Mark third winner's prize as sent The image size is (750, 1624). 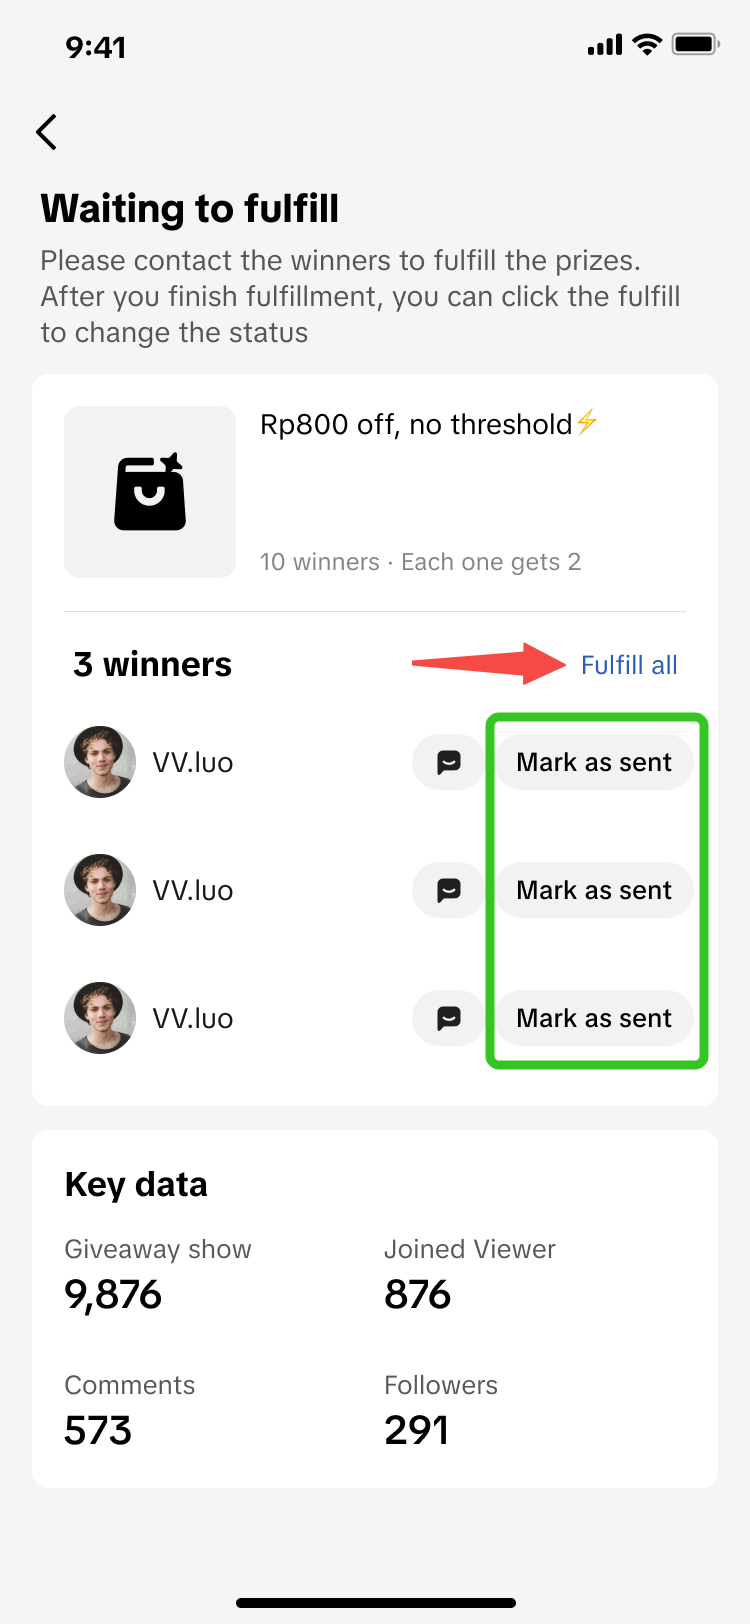click(x=594, y=1018)
